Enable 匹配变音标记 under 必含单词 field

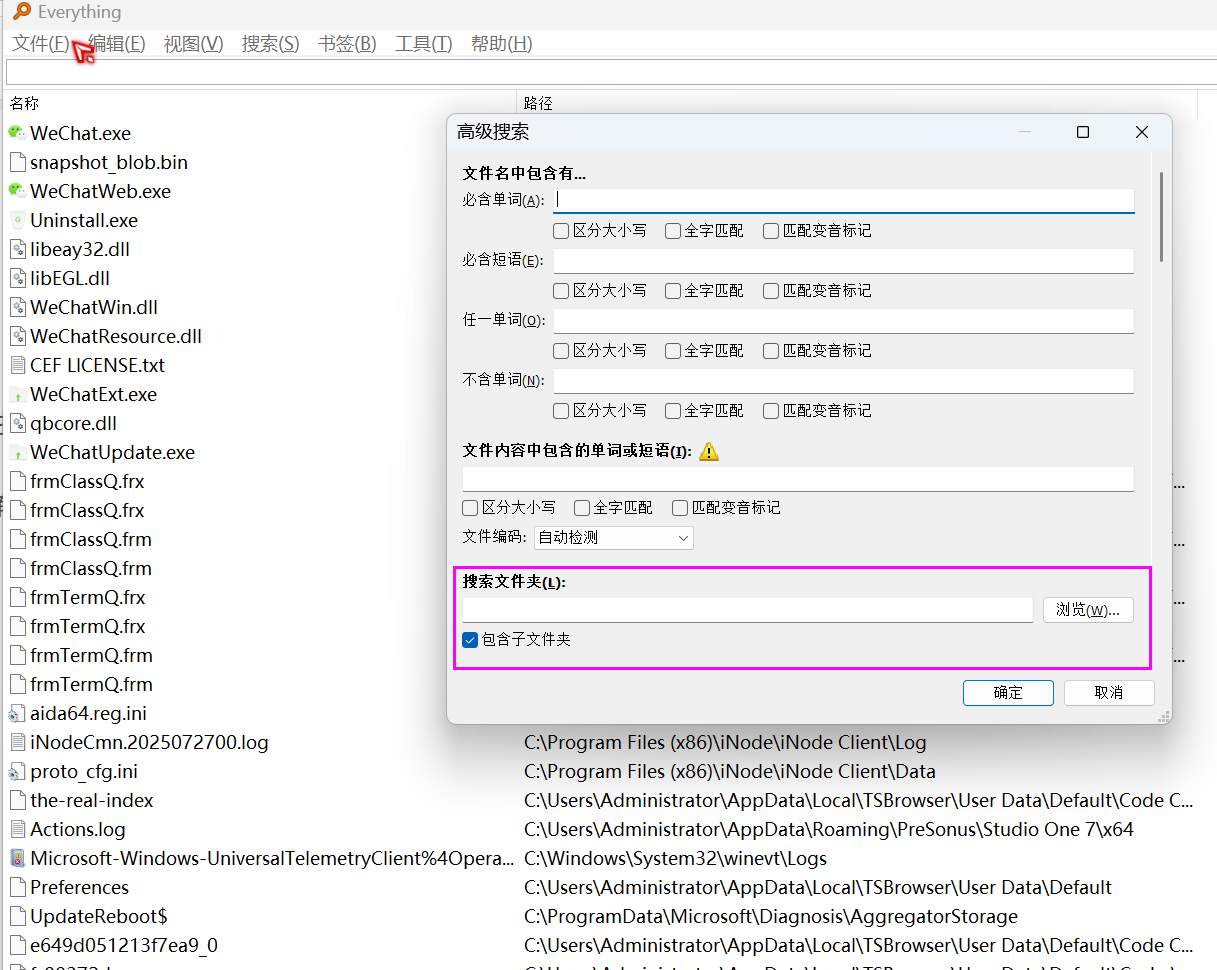[771, 231]
